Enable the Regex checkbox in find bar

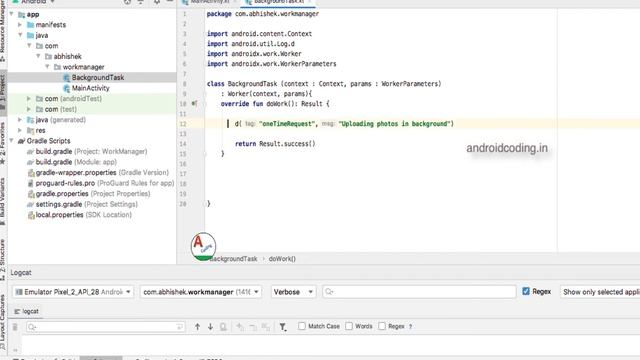[x=382, y=326]
